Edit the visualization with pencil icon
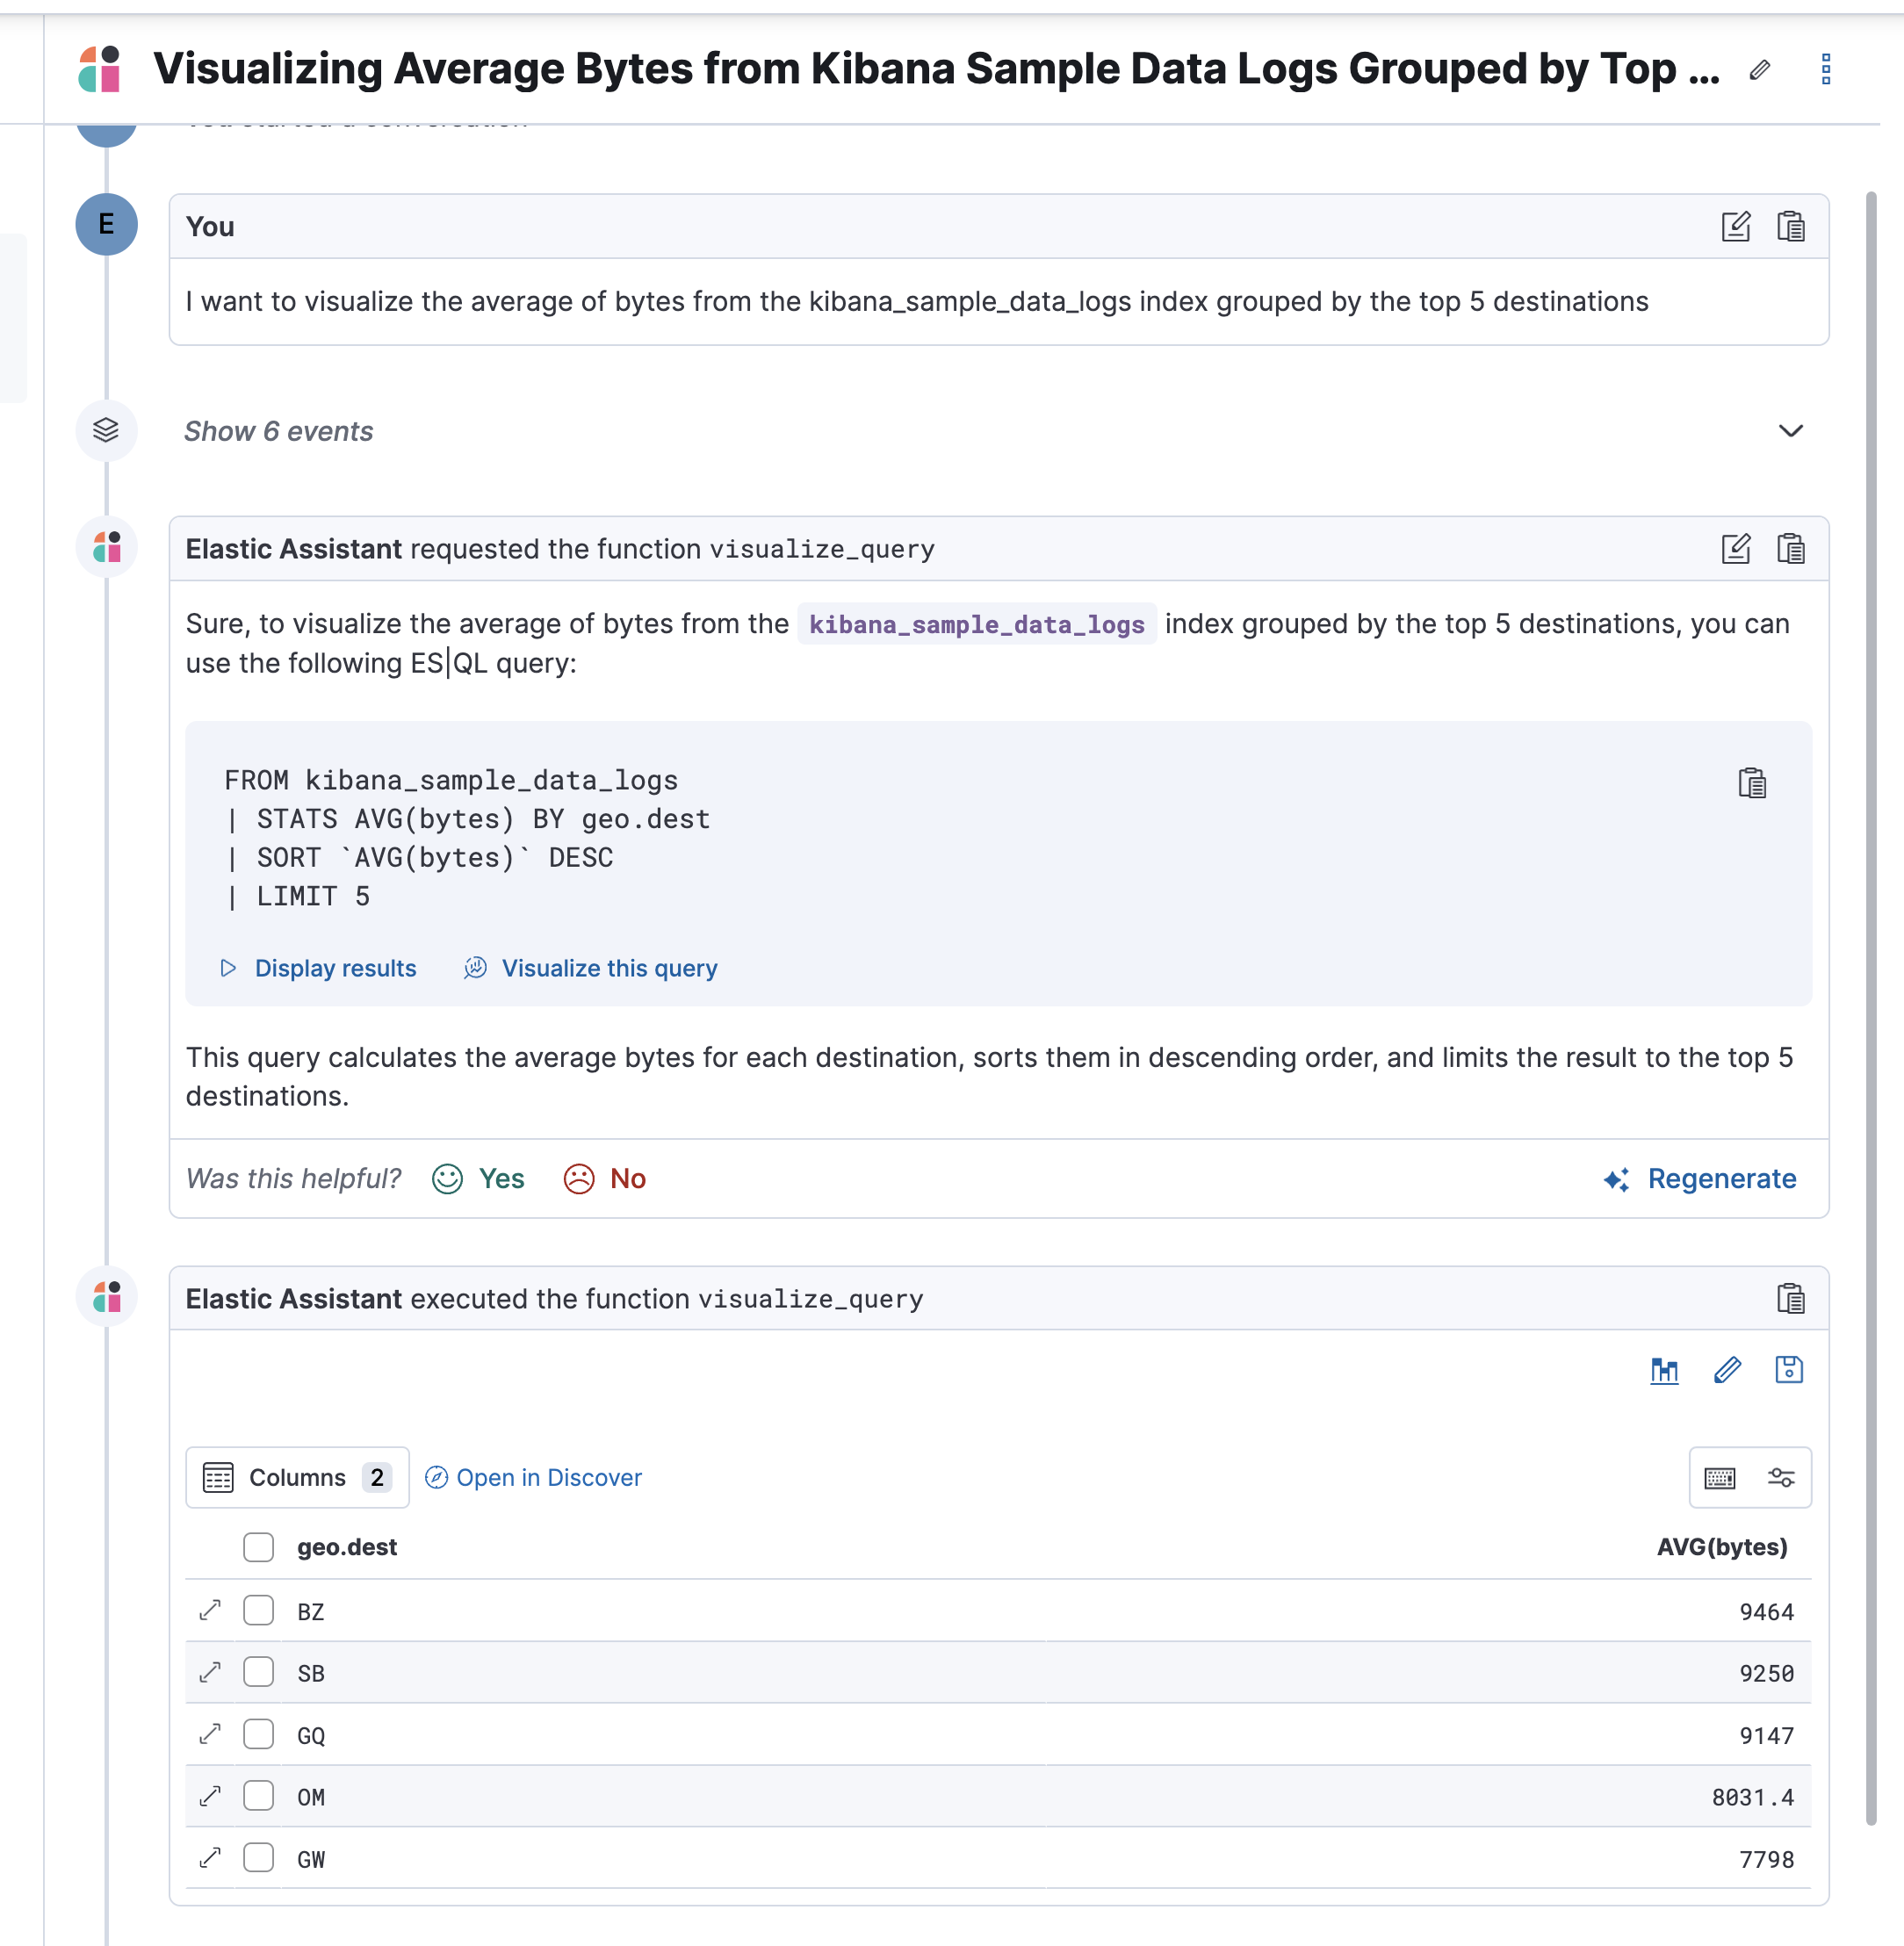The height and width of the screenshot is (1946, 1904). 1727,1370
